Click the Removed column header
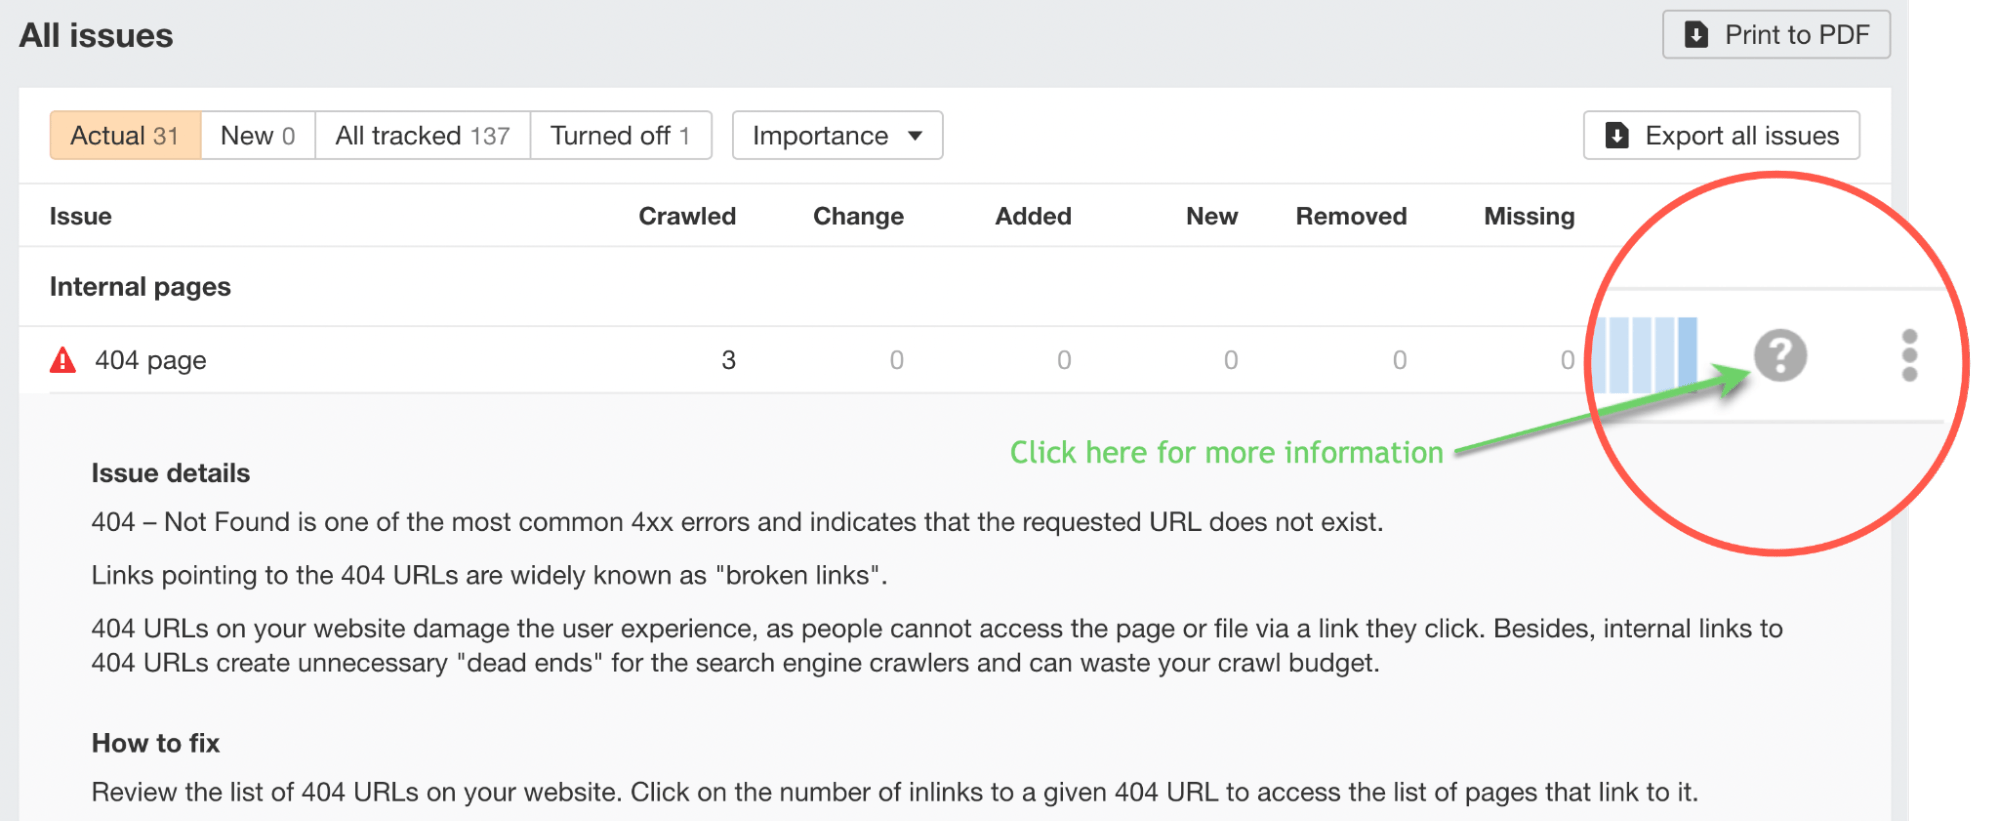1999x821 pixels. point(1350,216)
